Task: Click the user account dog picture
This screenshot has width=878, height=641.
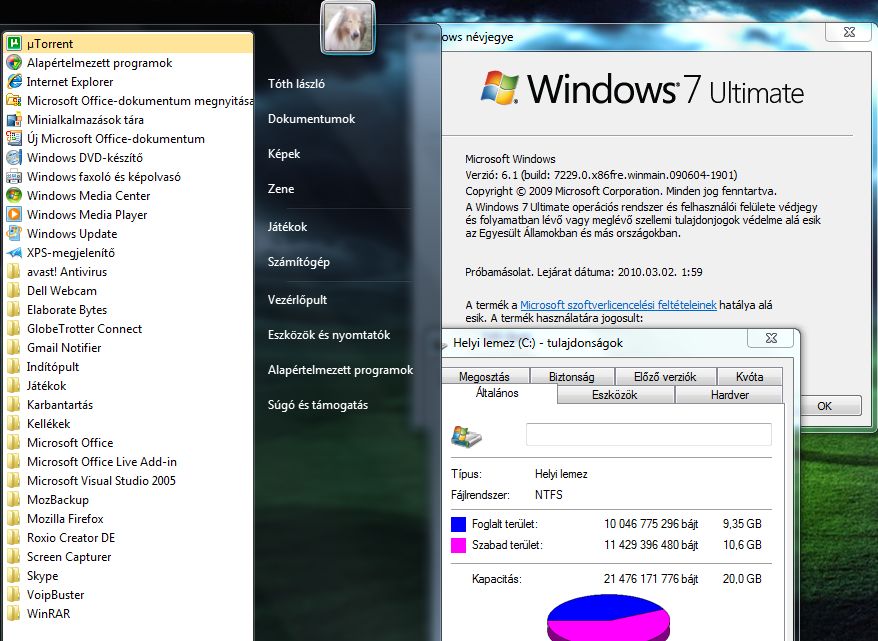Action: 348,26
